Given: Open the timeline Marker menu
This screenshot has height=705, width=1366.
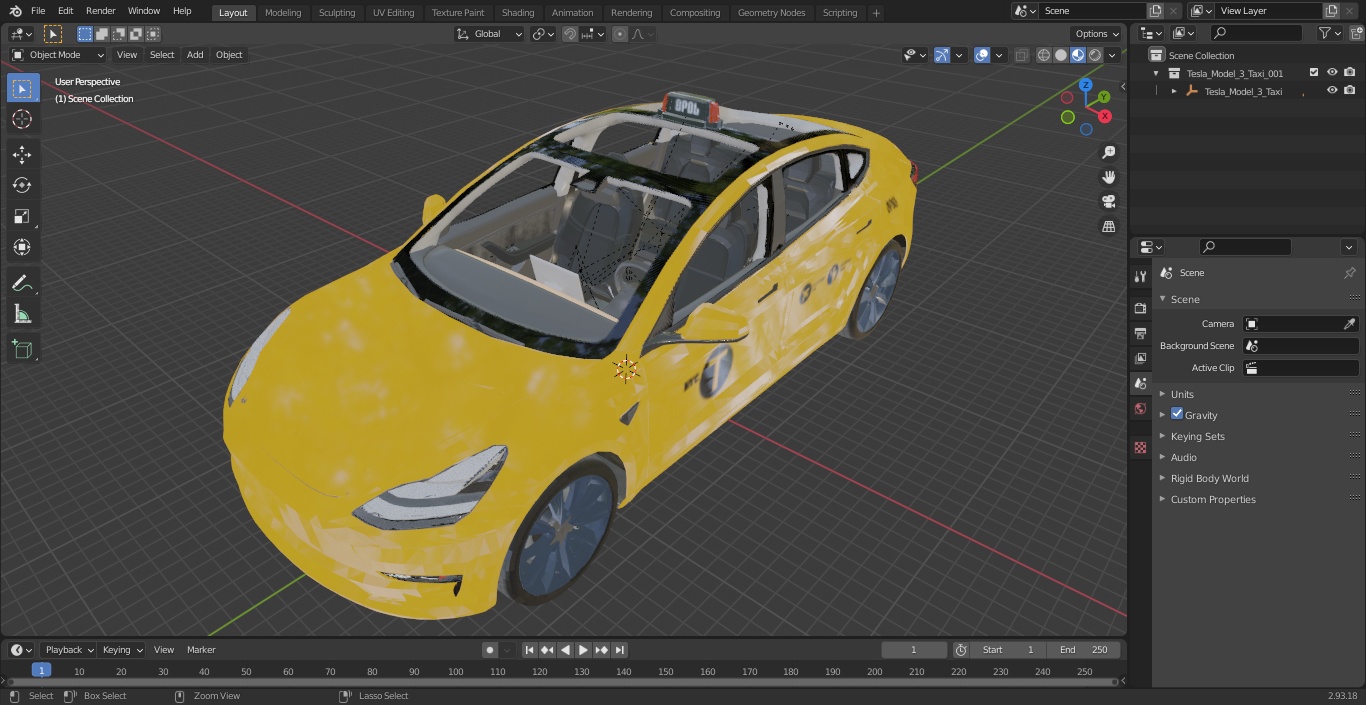Looking at the screenshot, I should (x=201, y=650).
